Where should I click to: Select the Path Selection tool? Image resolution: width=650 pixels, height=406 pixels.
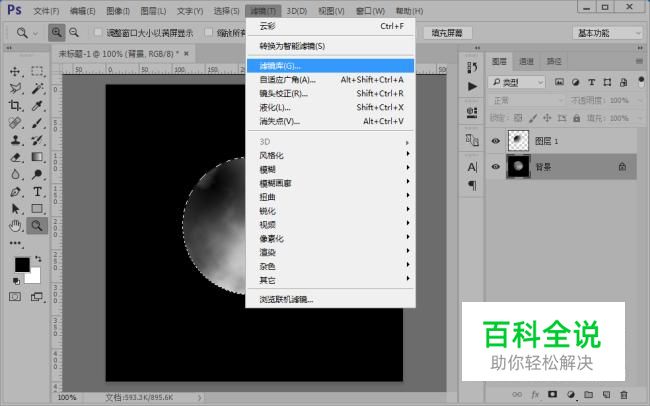(x=15, y=209)
